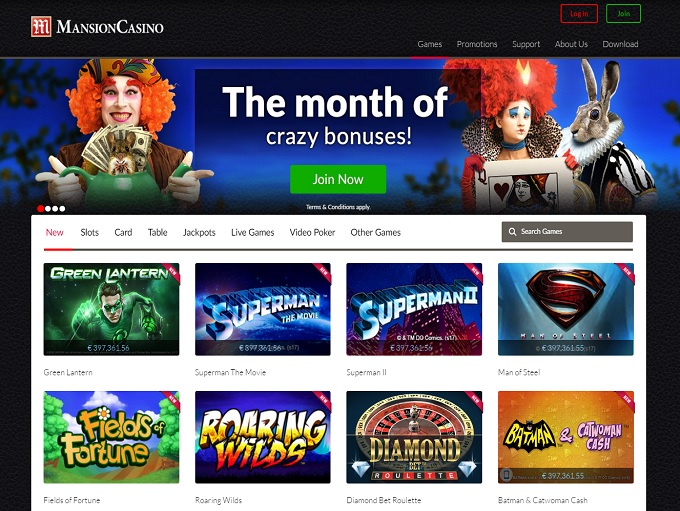Select the last carousel dot
The image size is (680, 511).
tap(62, 209)
